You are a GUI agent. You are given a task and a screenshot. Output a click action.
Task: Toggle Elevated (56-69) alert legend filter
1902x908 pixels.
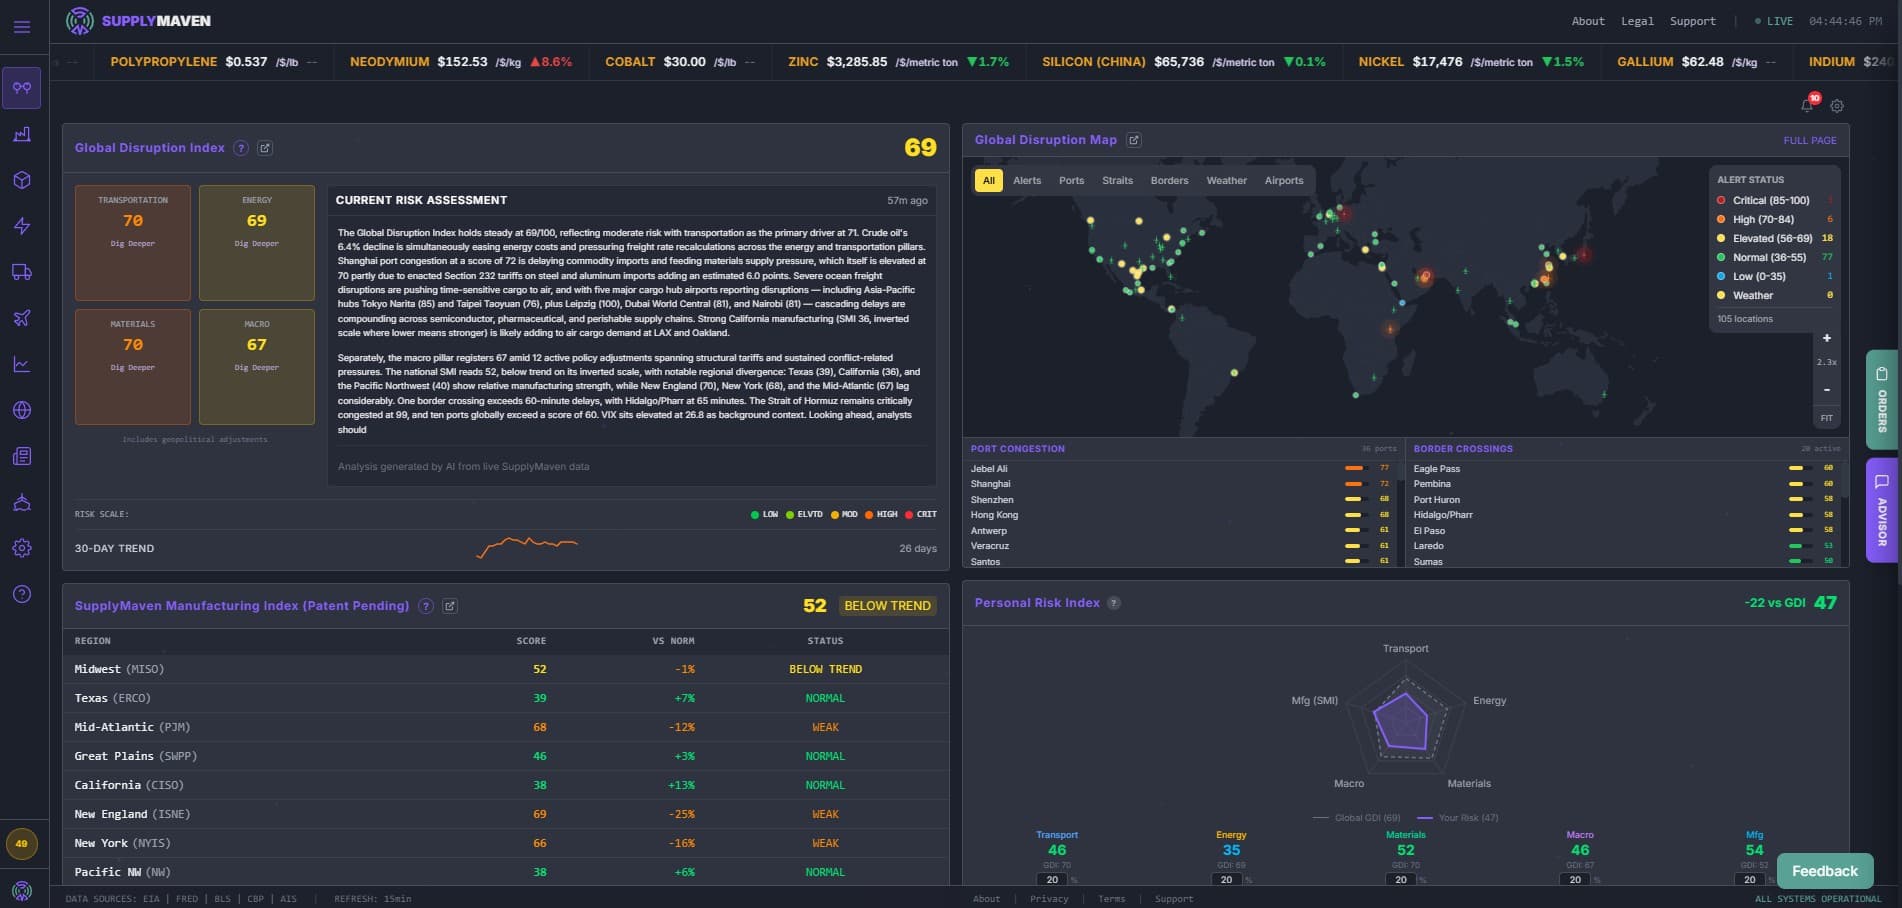1776,239
